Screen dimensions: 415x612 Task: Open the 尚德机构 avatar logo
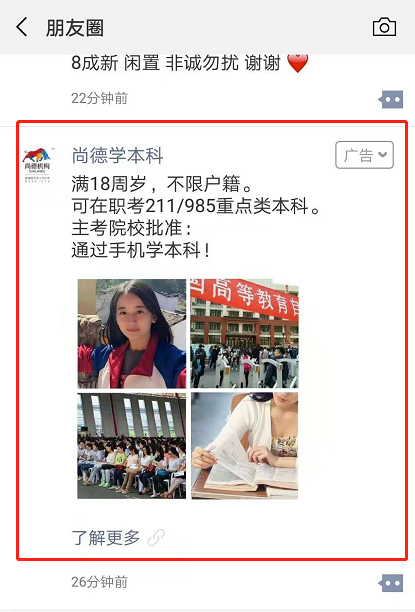point(37,164)
